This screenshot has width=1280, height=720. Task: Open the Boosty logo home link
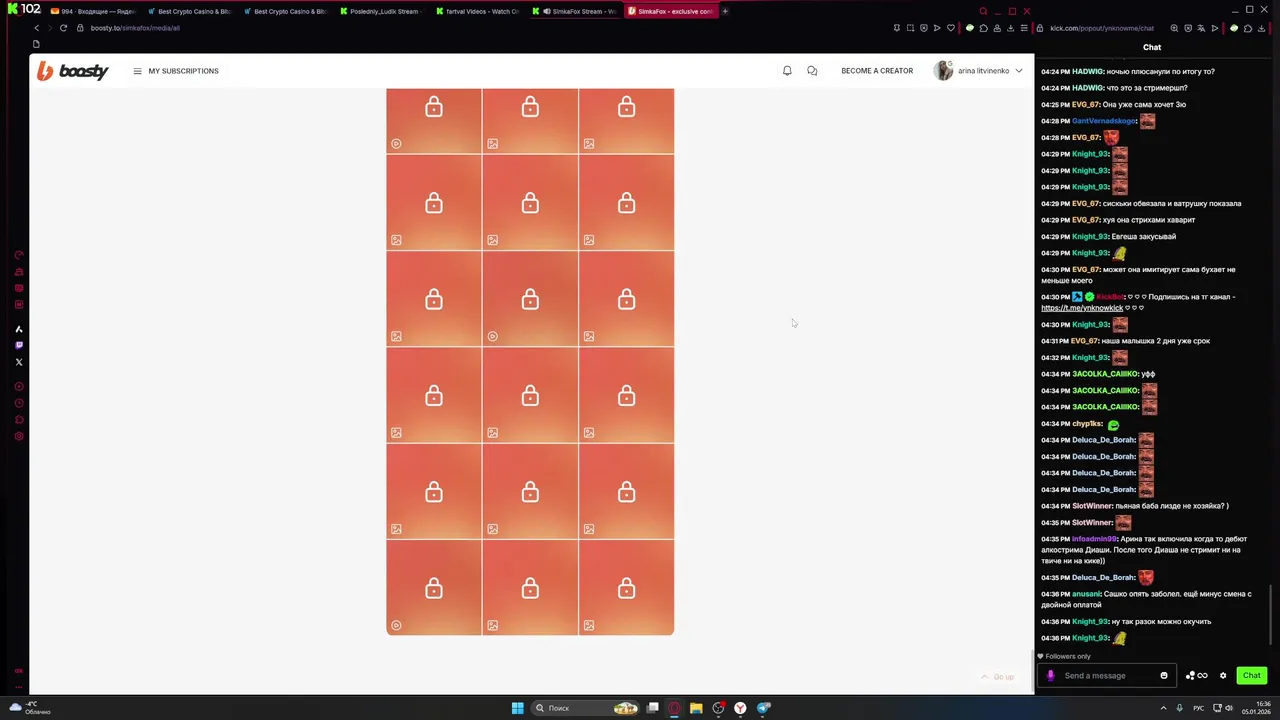pos(72,71)
